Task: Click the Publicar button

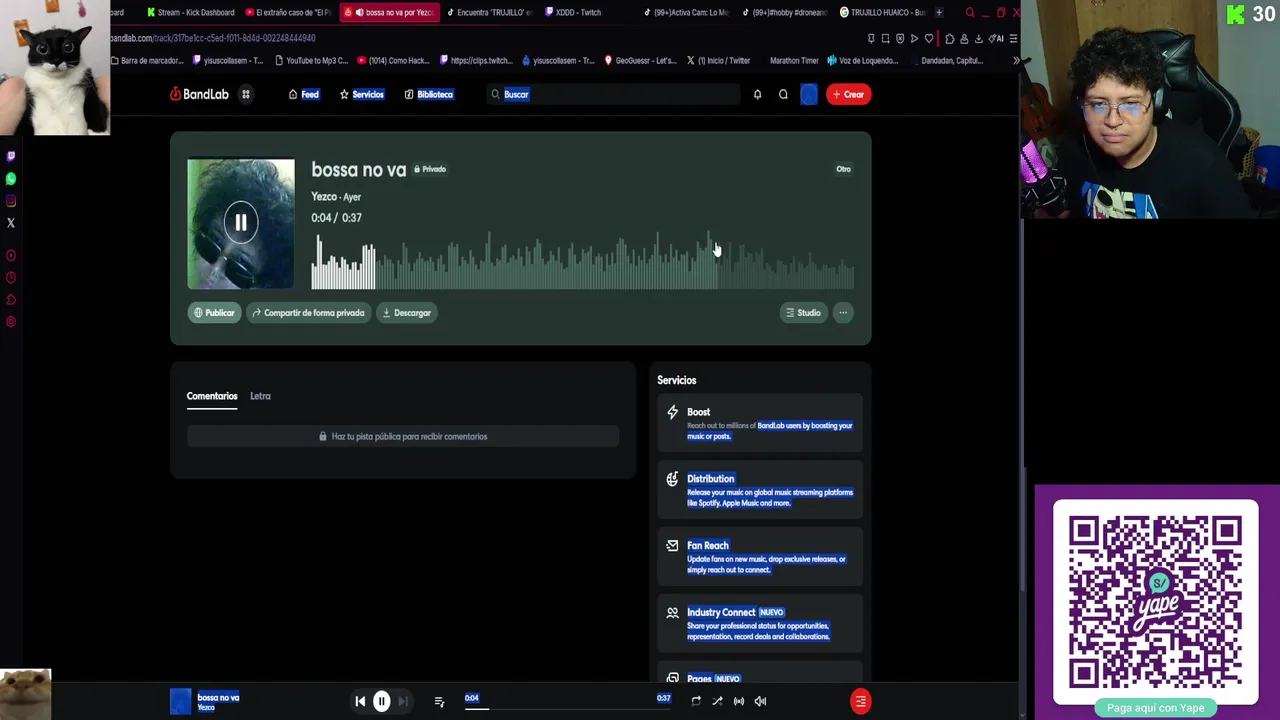Action: coord(214,313)
